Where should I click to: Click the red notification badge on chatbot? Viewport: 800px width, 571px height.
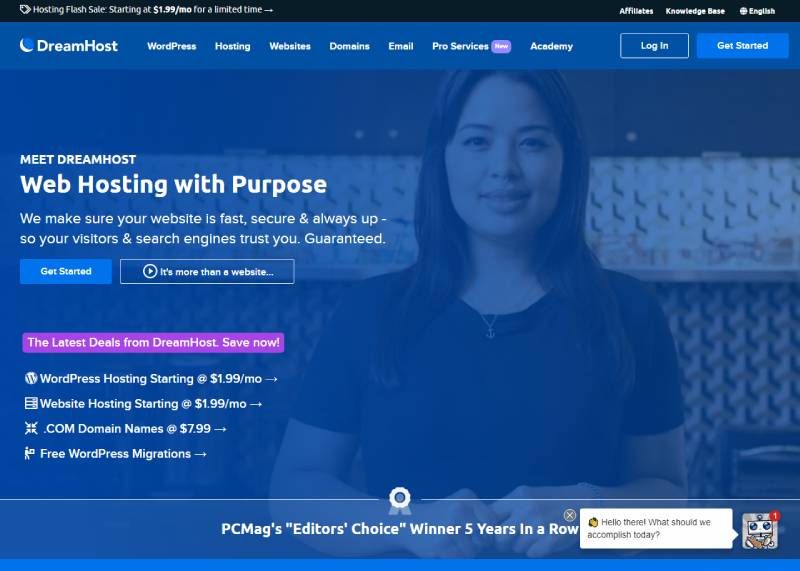coord(774,516)
